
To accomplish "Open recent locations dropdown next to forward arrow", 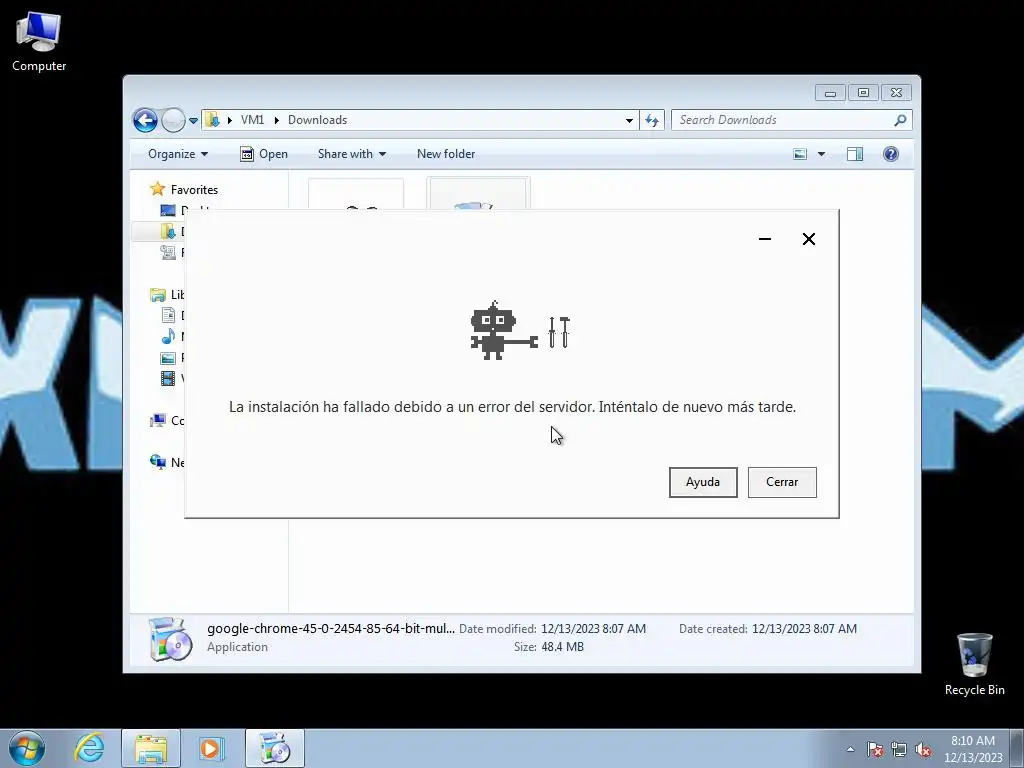I will 193,121.
